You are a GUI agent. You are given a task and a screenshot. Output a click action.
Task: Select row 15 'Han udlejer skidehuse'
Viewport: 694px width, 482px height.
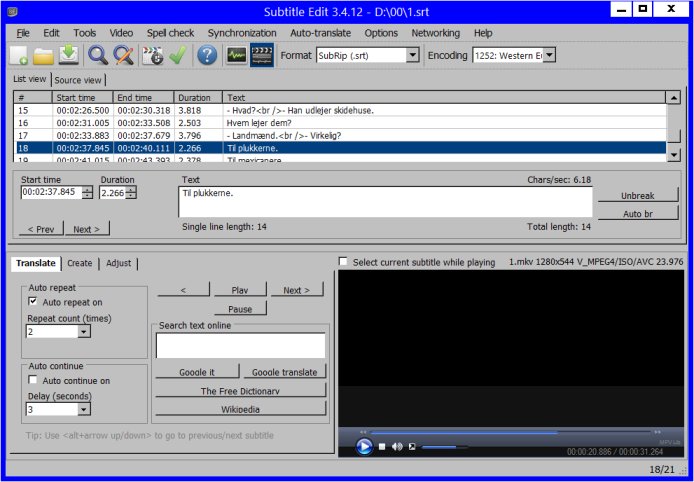[340, 110]
